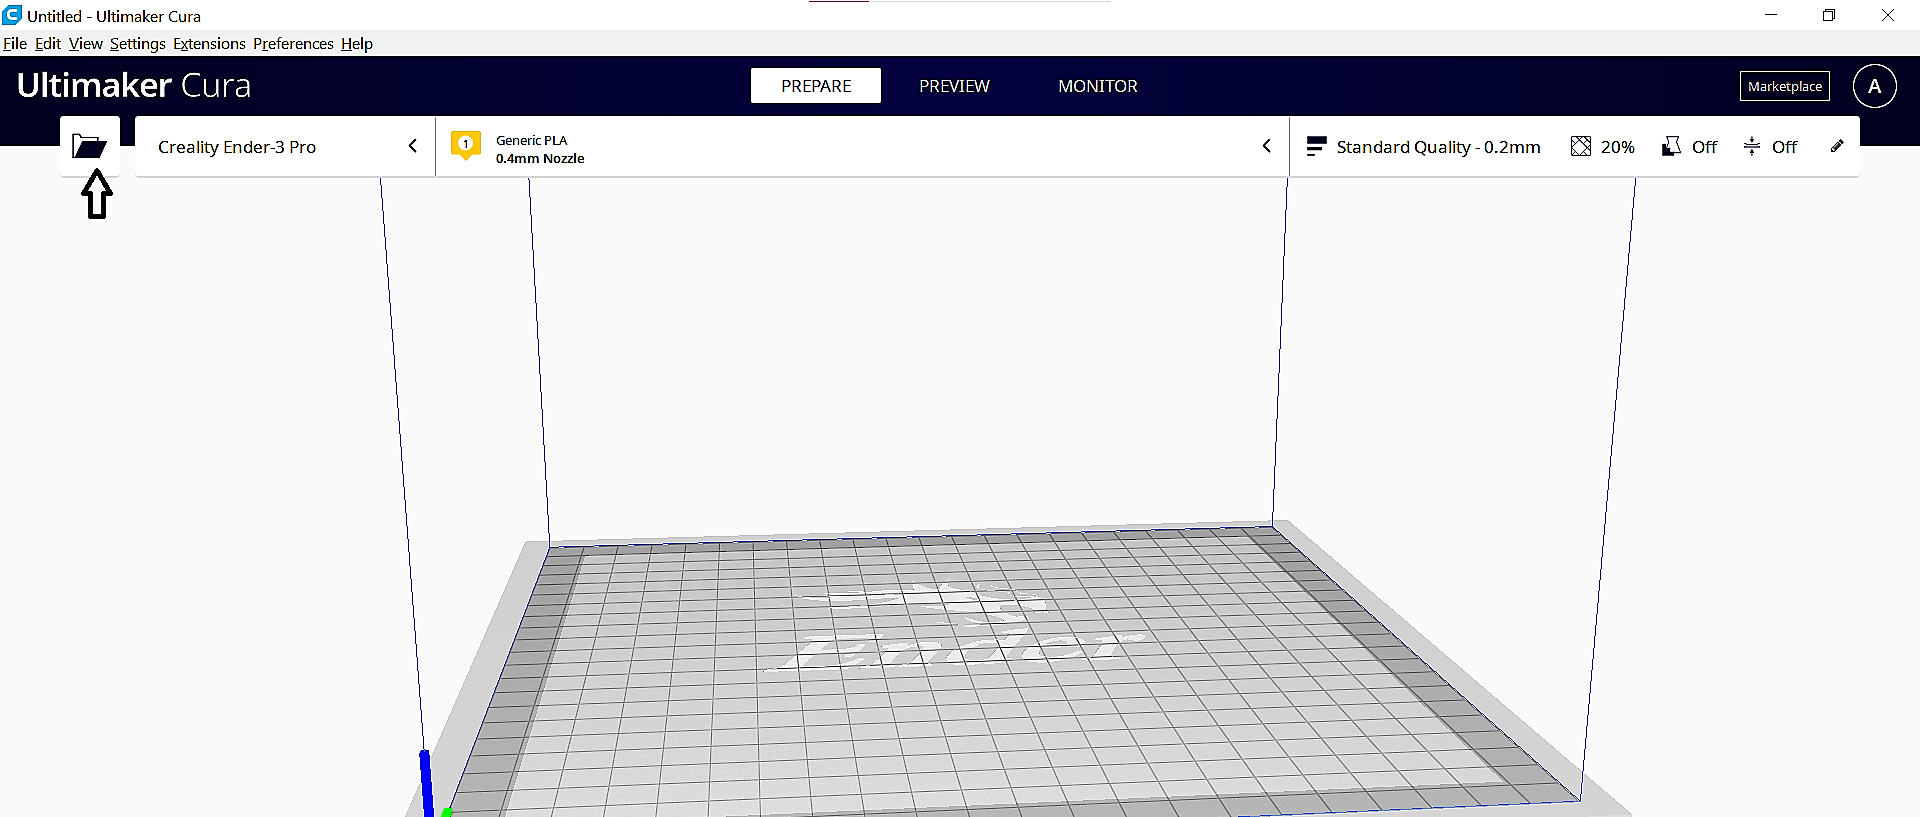Click the 0.4mm Nozzle label
The width and height of the screenshot is (1920, 817).
pos(540,158)
